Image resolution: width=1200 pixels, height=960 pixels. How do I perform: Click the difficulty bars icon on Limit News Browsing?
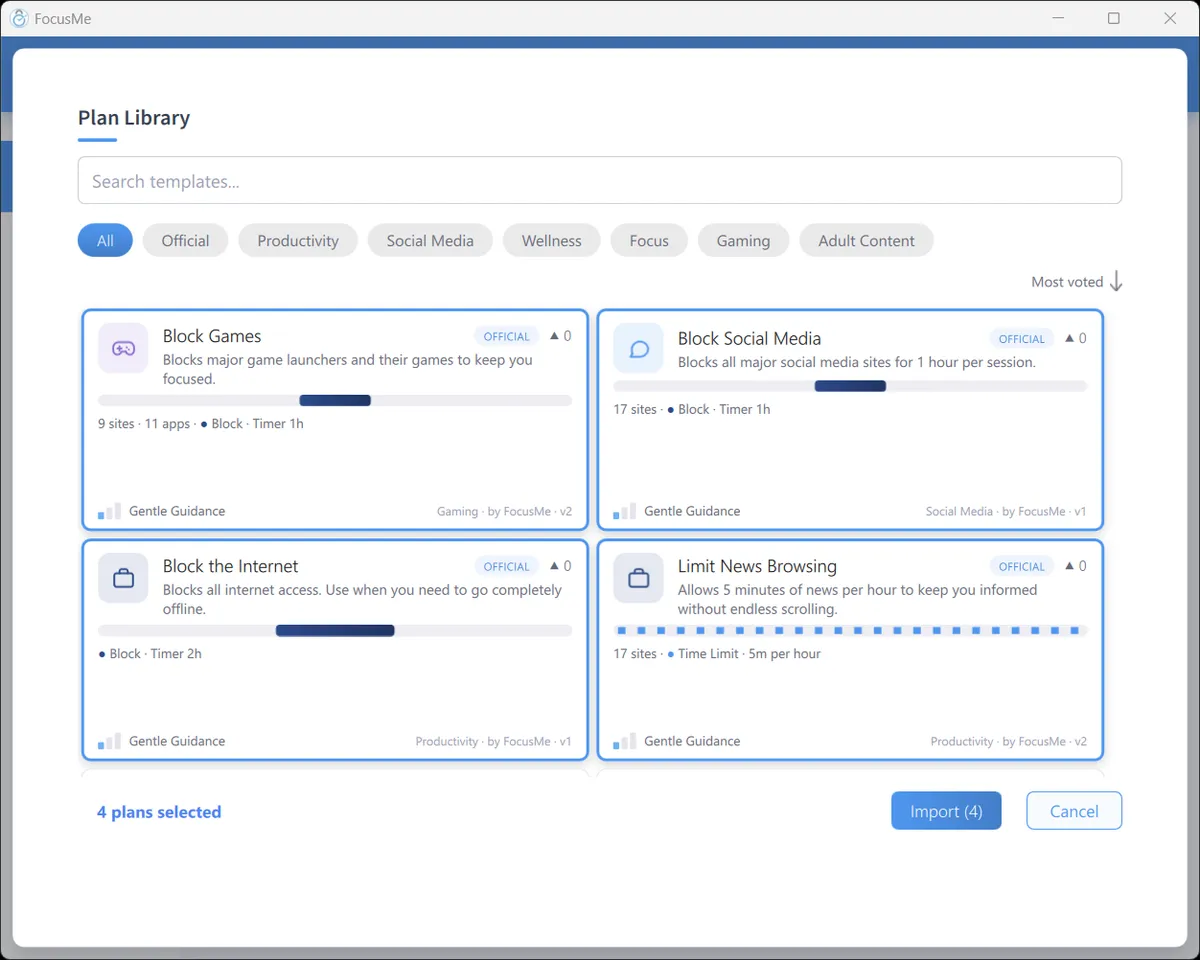[624, 741]
